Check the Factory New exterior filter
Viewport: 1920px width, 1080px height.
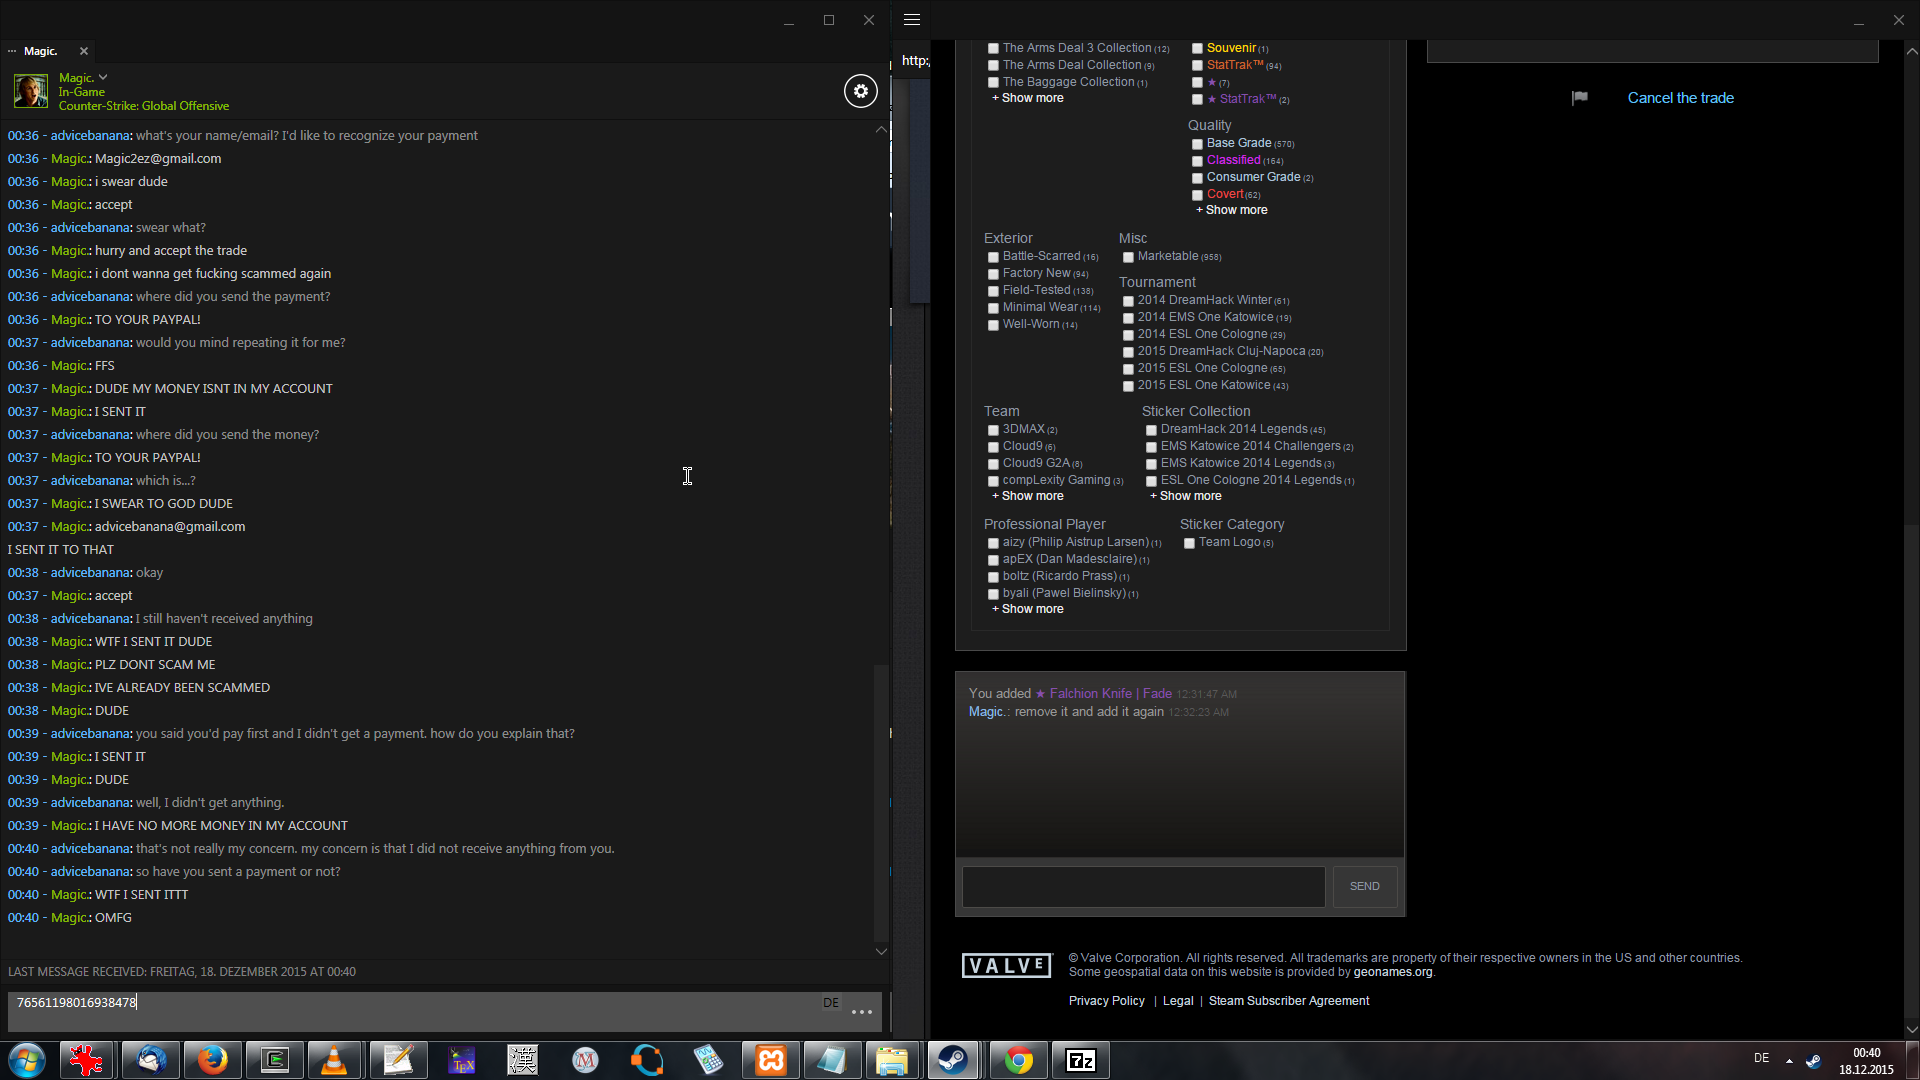993,274
